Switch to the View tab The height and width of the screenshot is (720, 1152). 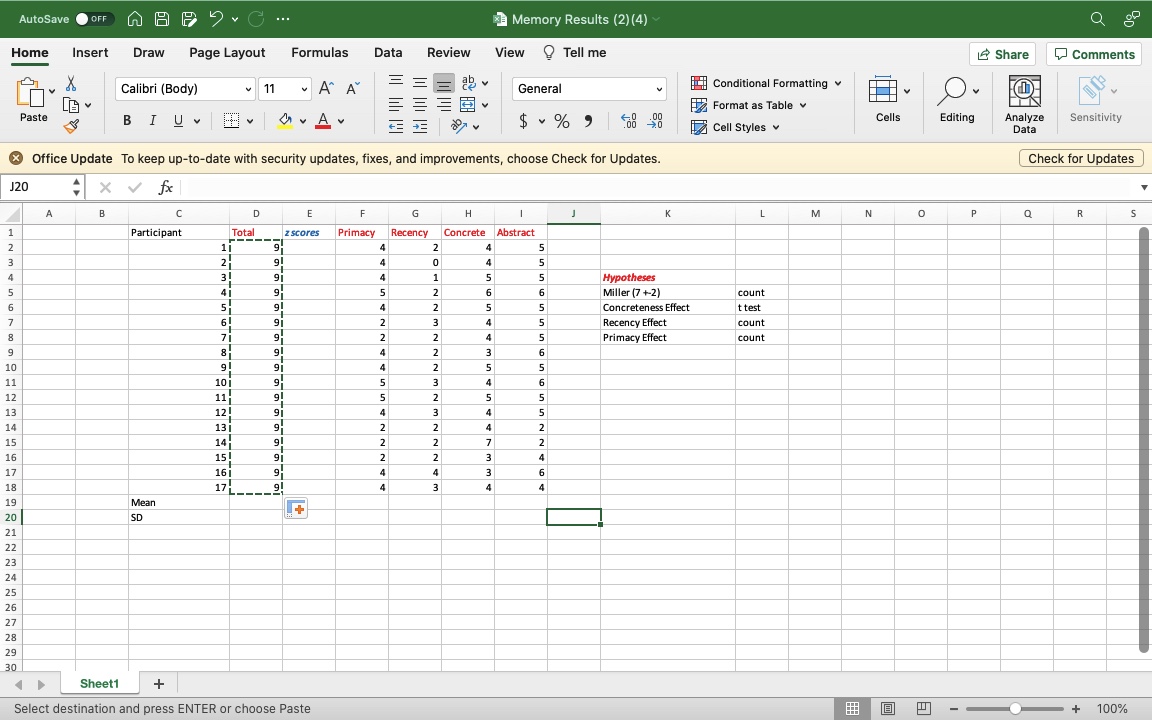point(509,52)
